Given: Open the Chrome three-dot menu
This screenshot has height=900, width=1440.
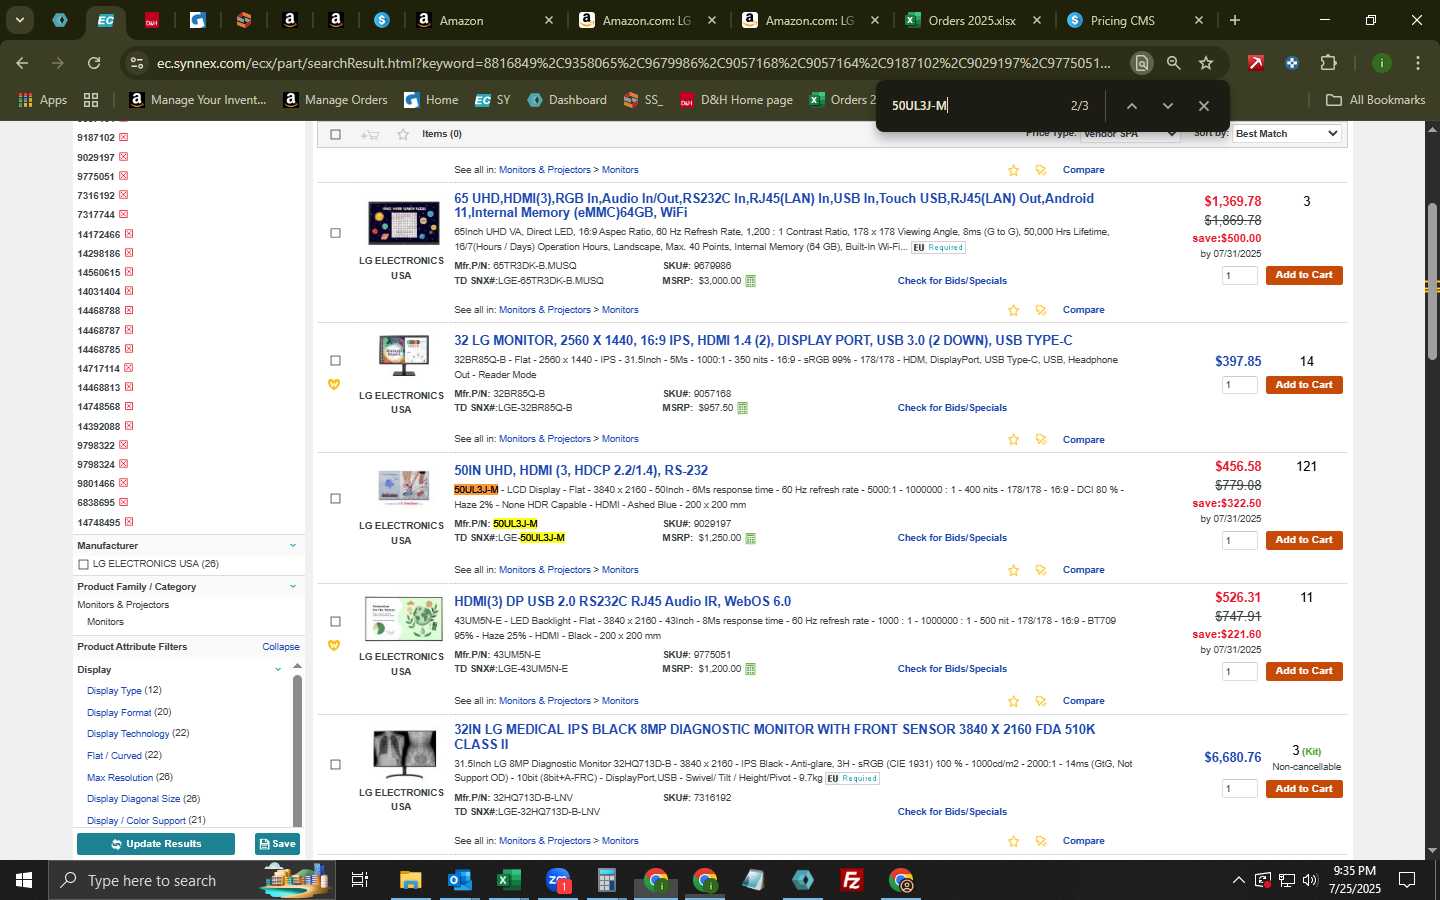Looking at the screenshot, I should click(1418, 63).
